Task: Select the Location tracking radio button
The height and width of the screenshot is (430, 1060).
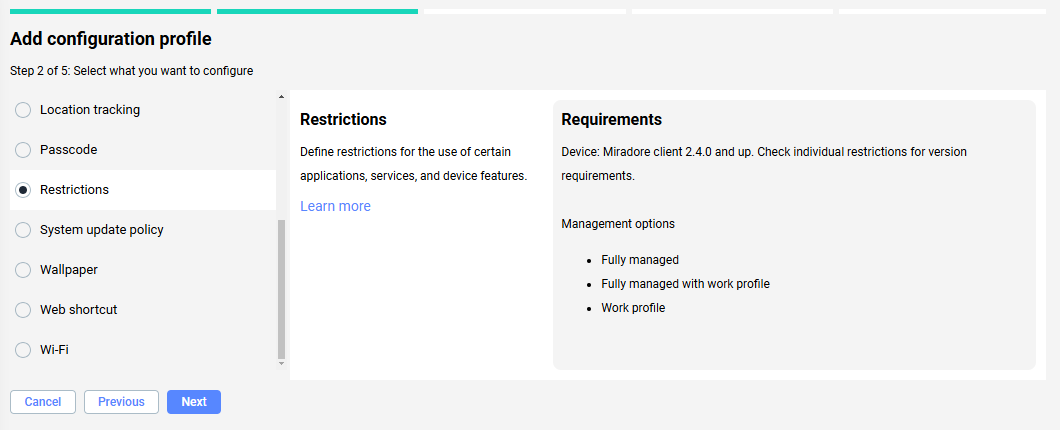Action: coord(23,110)
